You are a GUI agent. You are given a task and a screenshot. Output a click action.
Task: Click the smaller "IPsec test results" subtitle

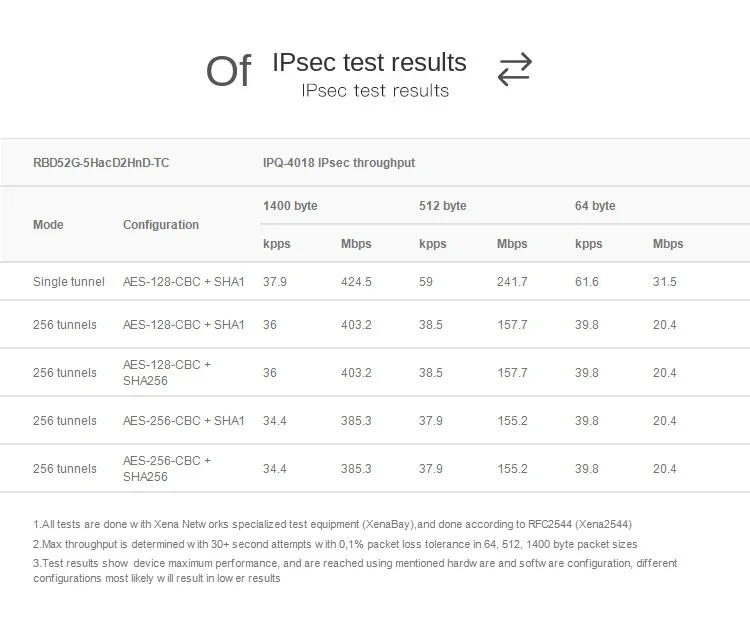(375, 91)
